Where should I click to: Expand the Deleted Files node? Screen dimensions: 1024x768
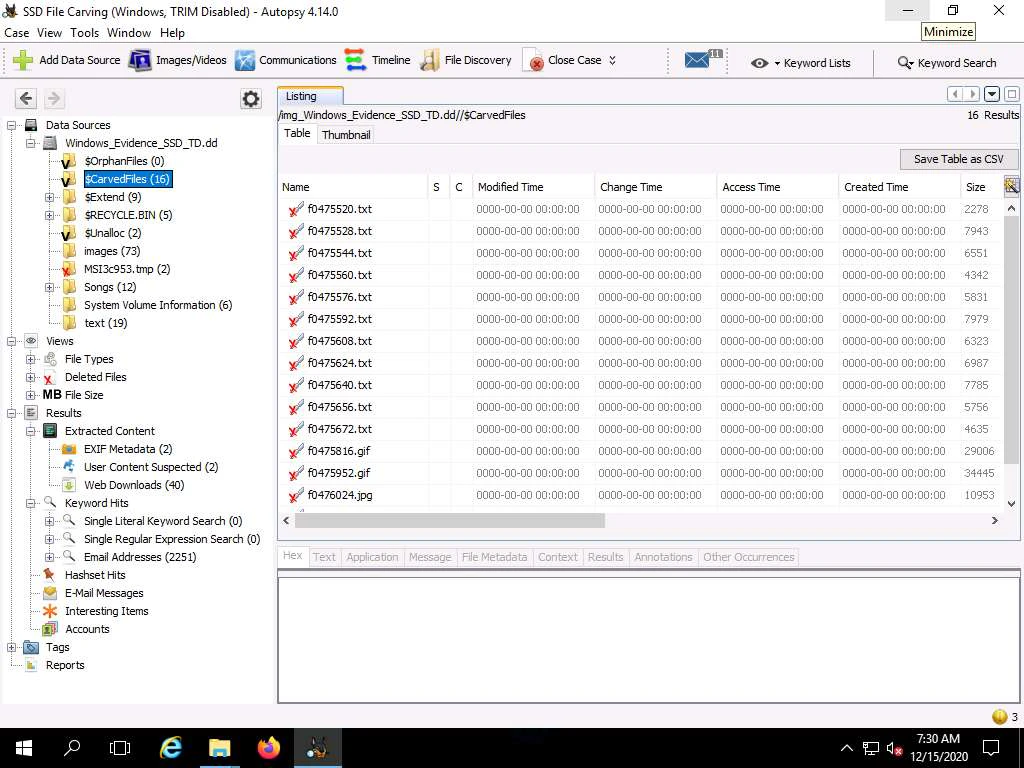tap(30, 377)
